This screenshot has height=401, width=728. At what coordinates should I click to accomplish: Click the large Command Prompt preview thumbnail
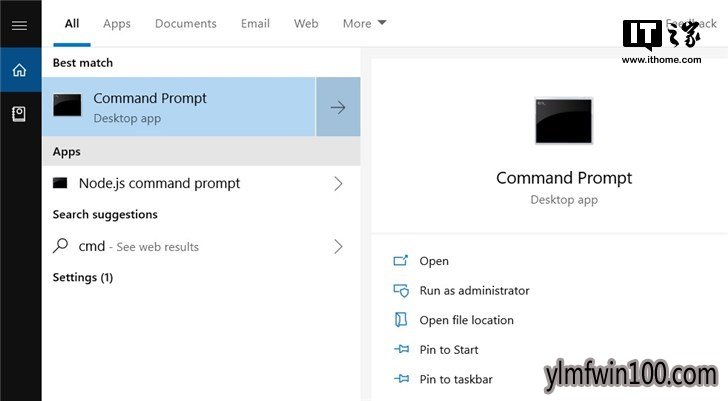[564, 121]
